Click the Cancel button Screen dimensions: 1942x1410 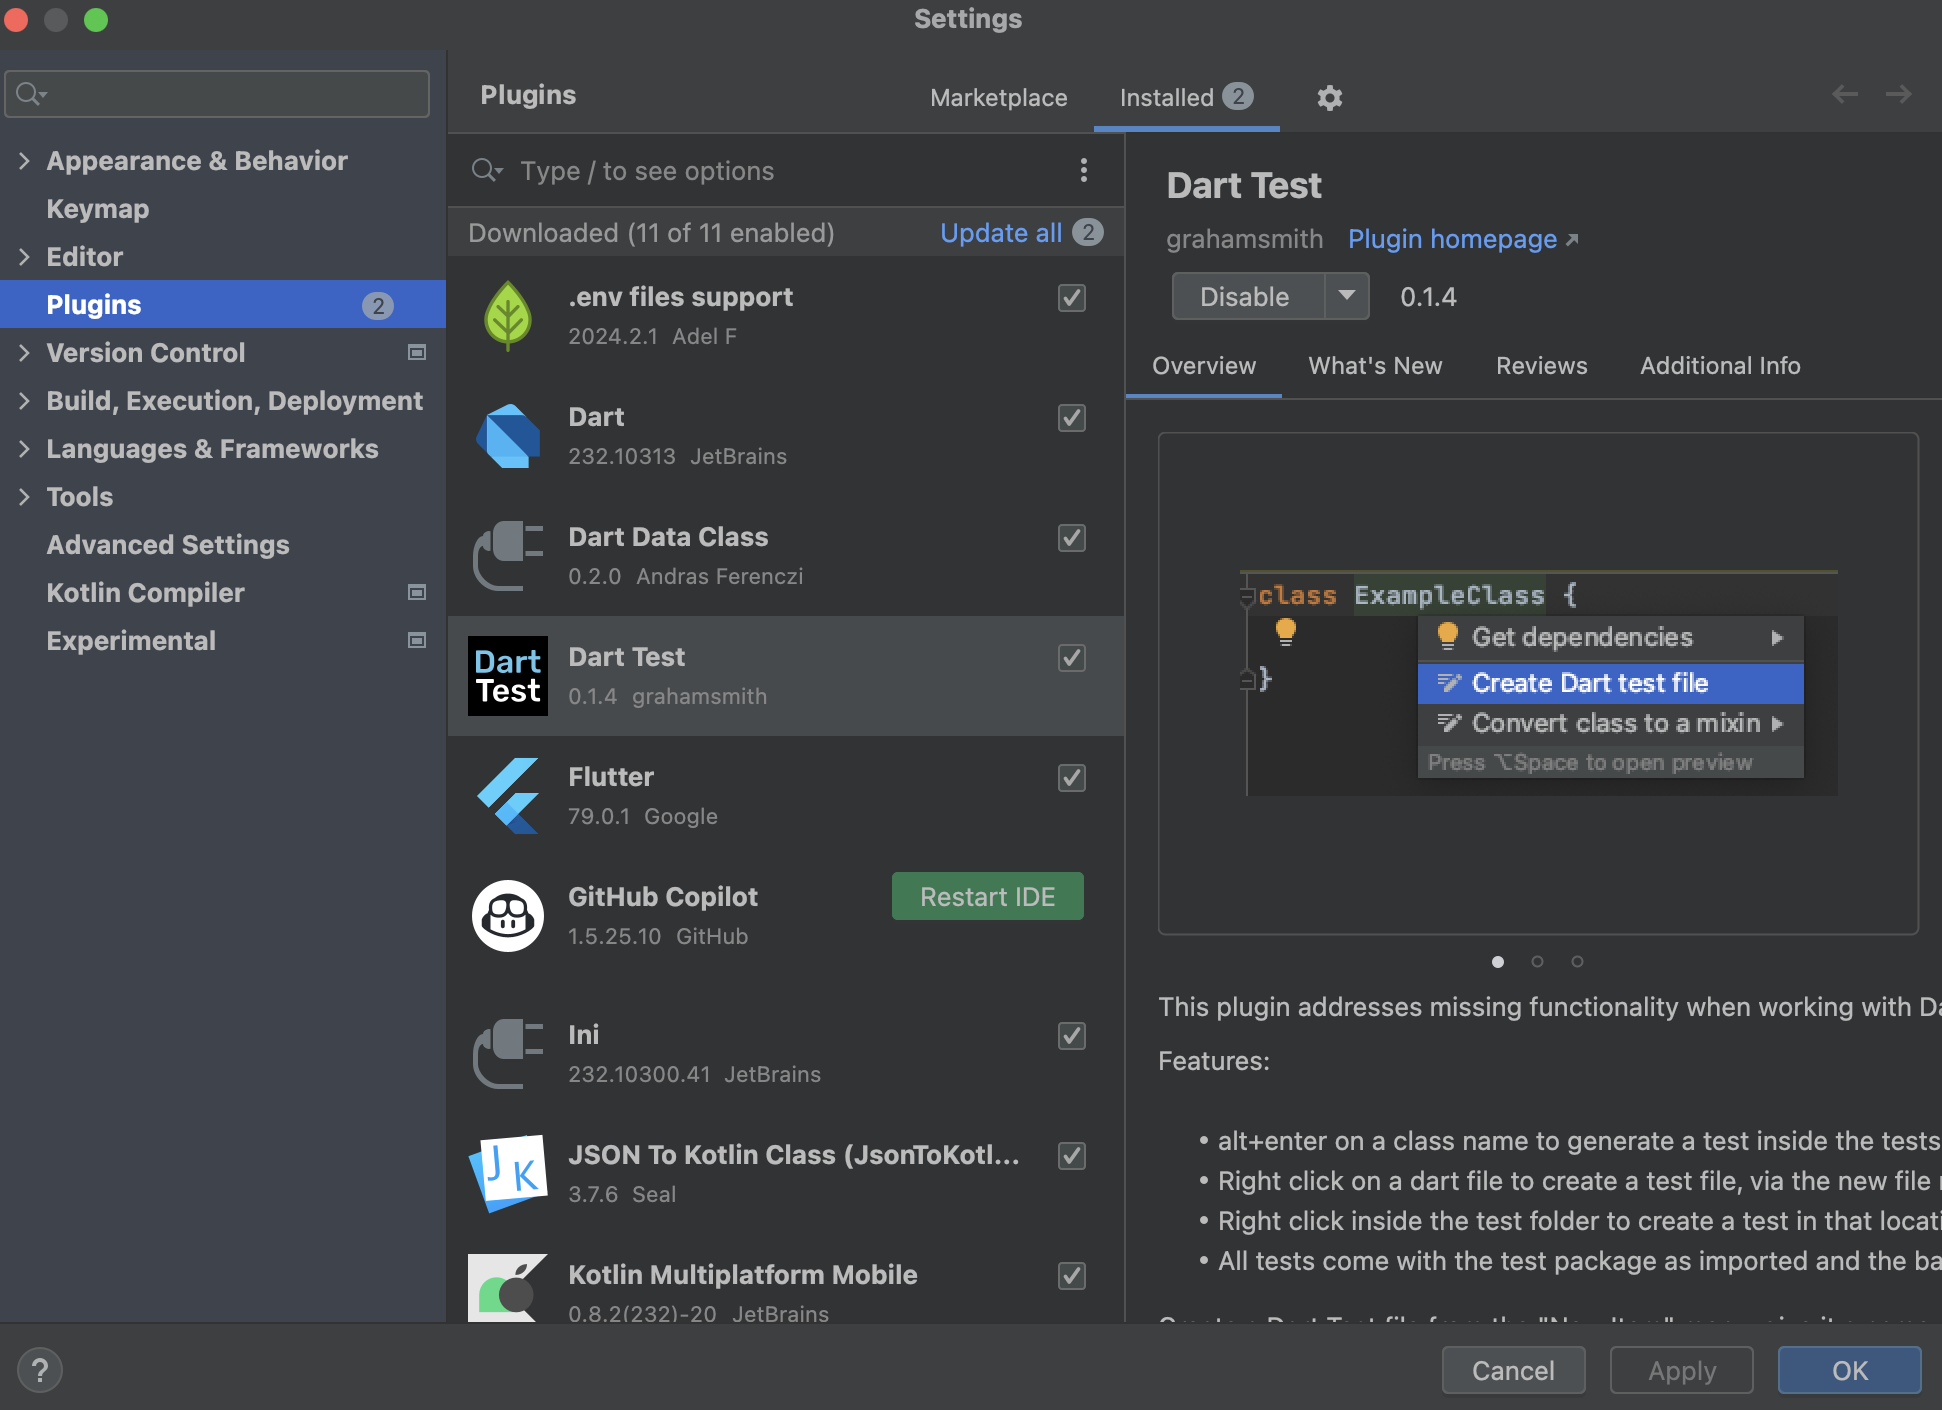tap(1513, 1370)
